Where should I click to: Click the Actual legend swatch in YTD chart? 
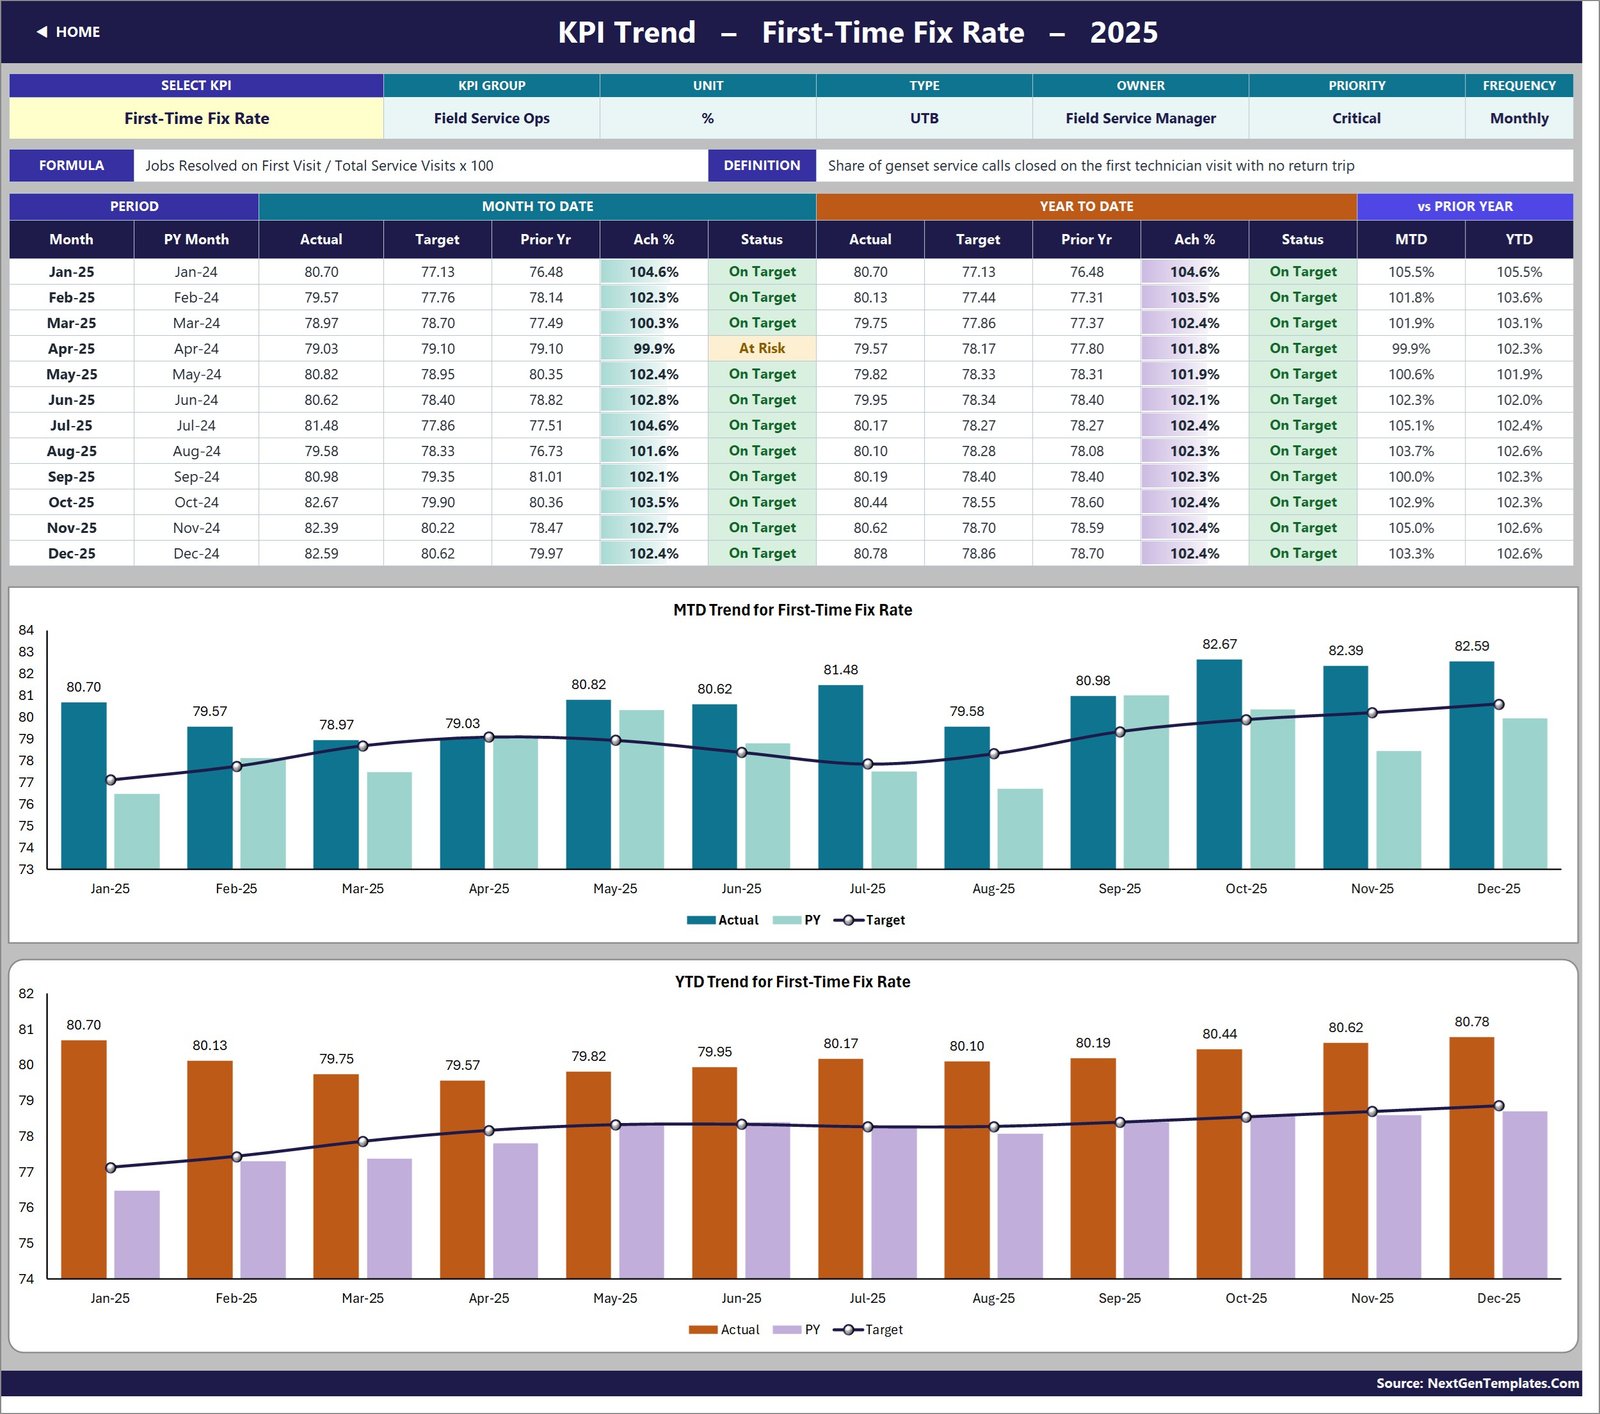tap(703, 1330)
